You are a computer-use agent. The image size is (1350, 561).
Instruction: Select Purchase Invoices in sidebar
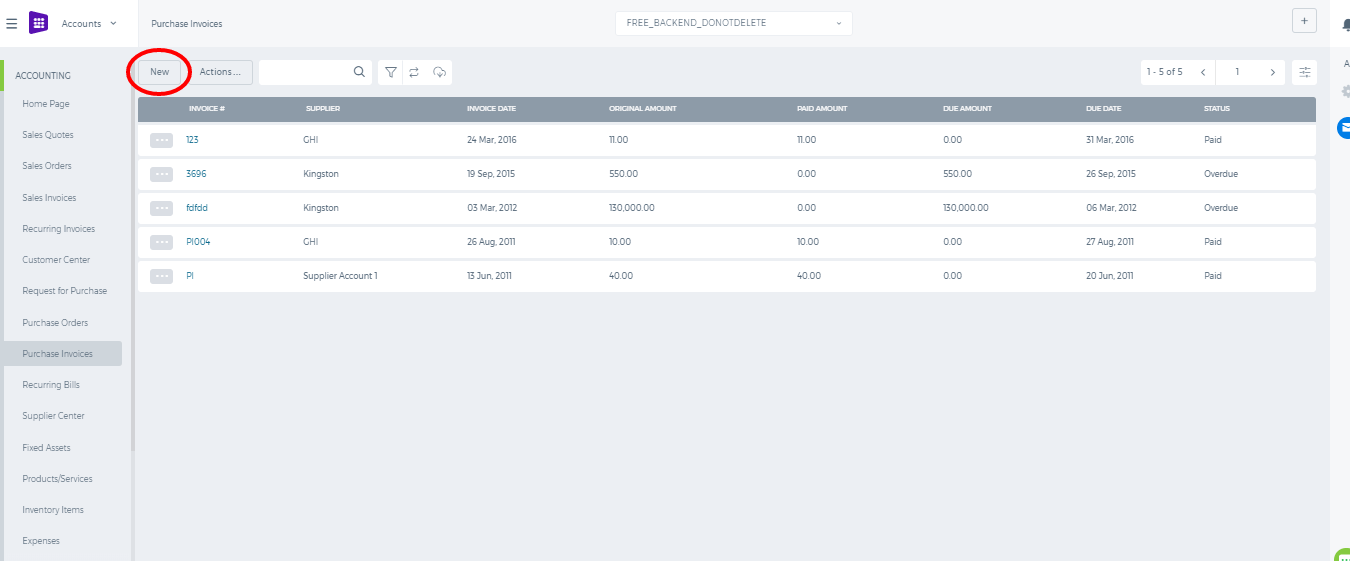click(x=63, y=354)
